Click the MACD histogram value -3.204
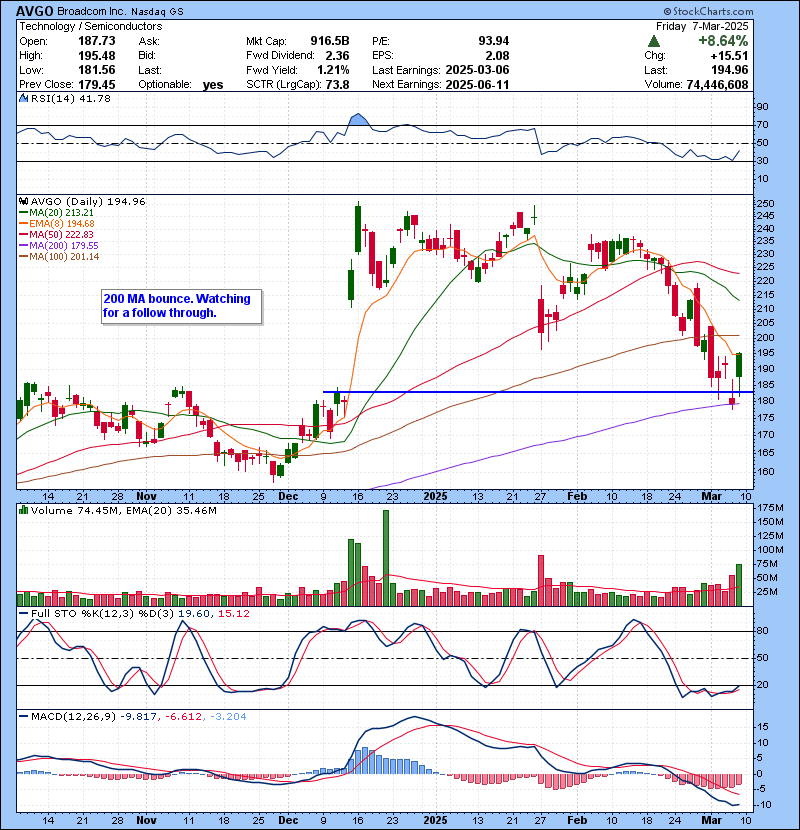800x830 pixels. click(228, 717)
